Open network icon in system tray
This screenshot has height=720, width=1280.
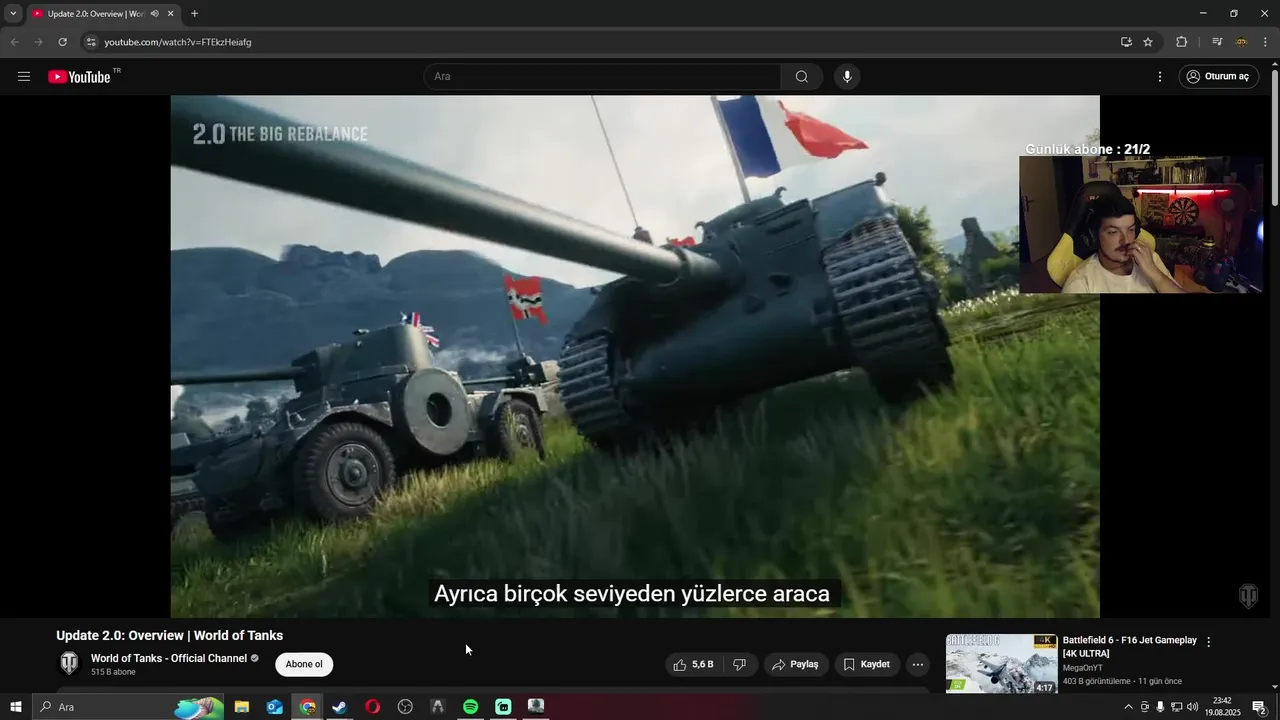(1176, 707)
